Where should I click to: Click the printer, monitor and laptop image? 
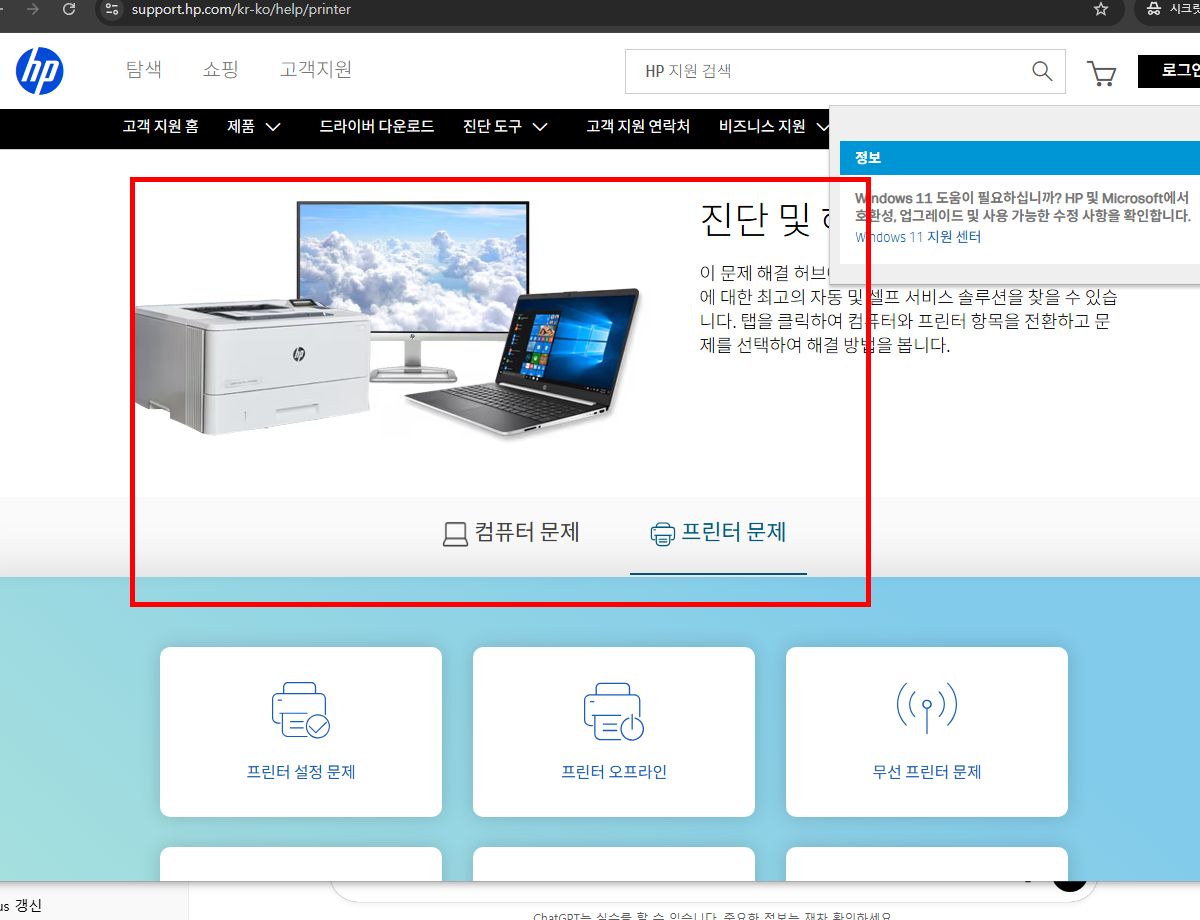pyautogui.click(x=388, y=318)
